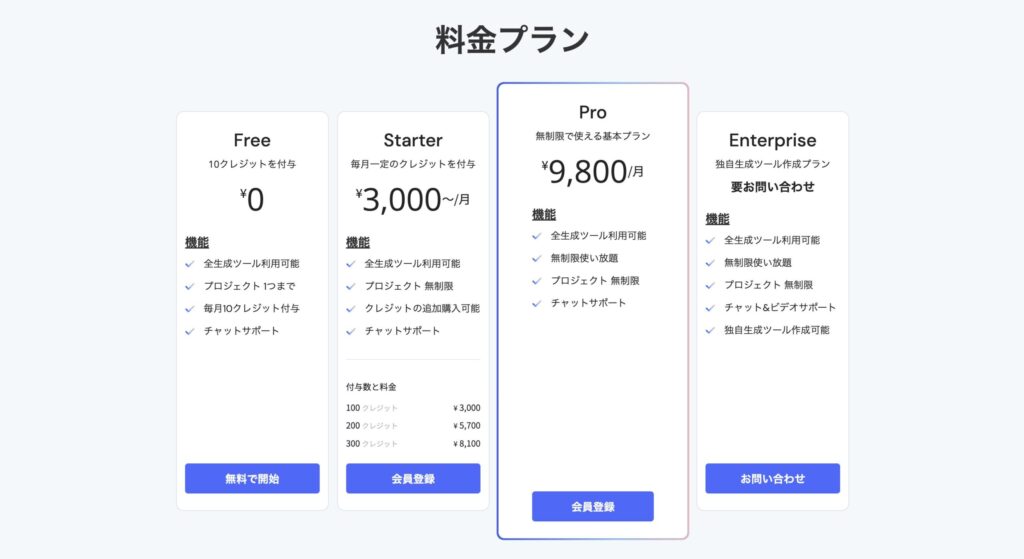The width and height of the screenshot is (1024, 559).
Task: Select the 100 クレジット ¥3,000 row
Action: [x=413, y=408]
